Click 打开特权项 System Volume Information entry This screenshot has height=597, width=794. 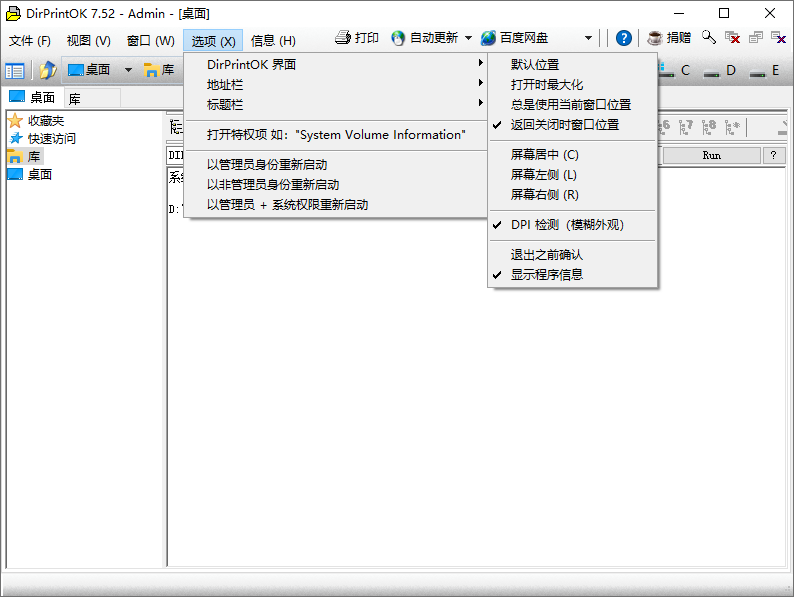coord(336,135)
